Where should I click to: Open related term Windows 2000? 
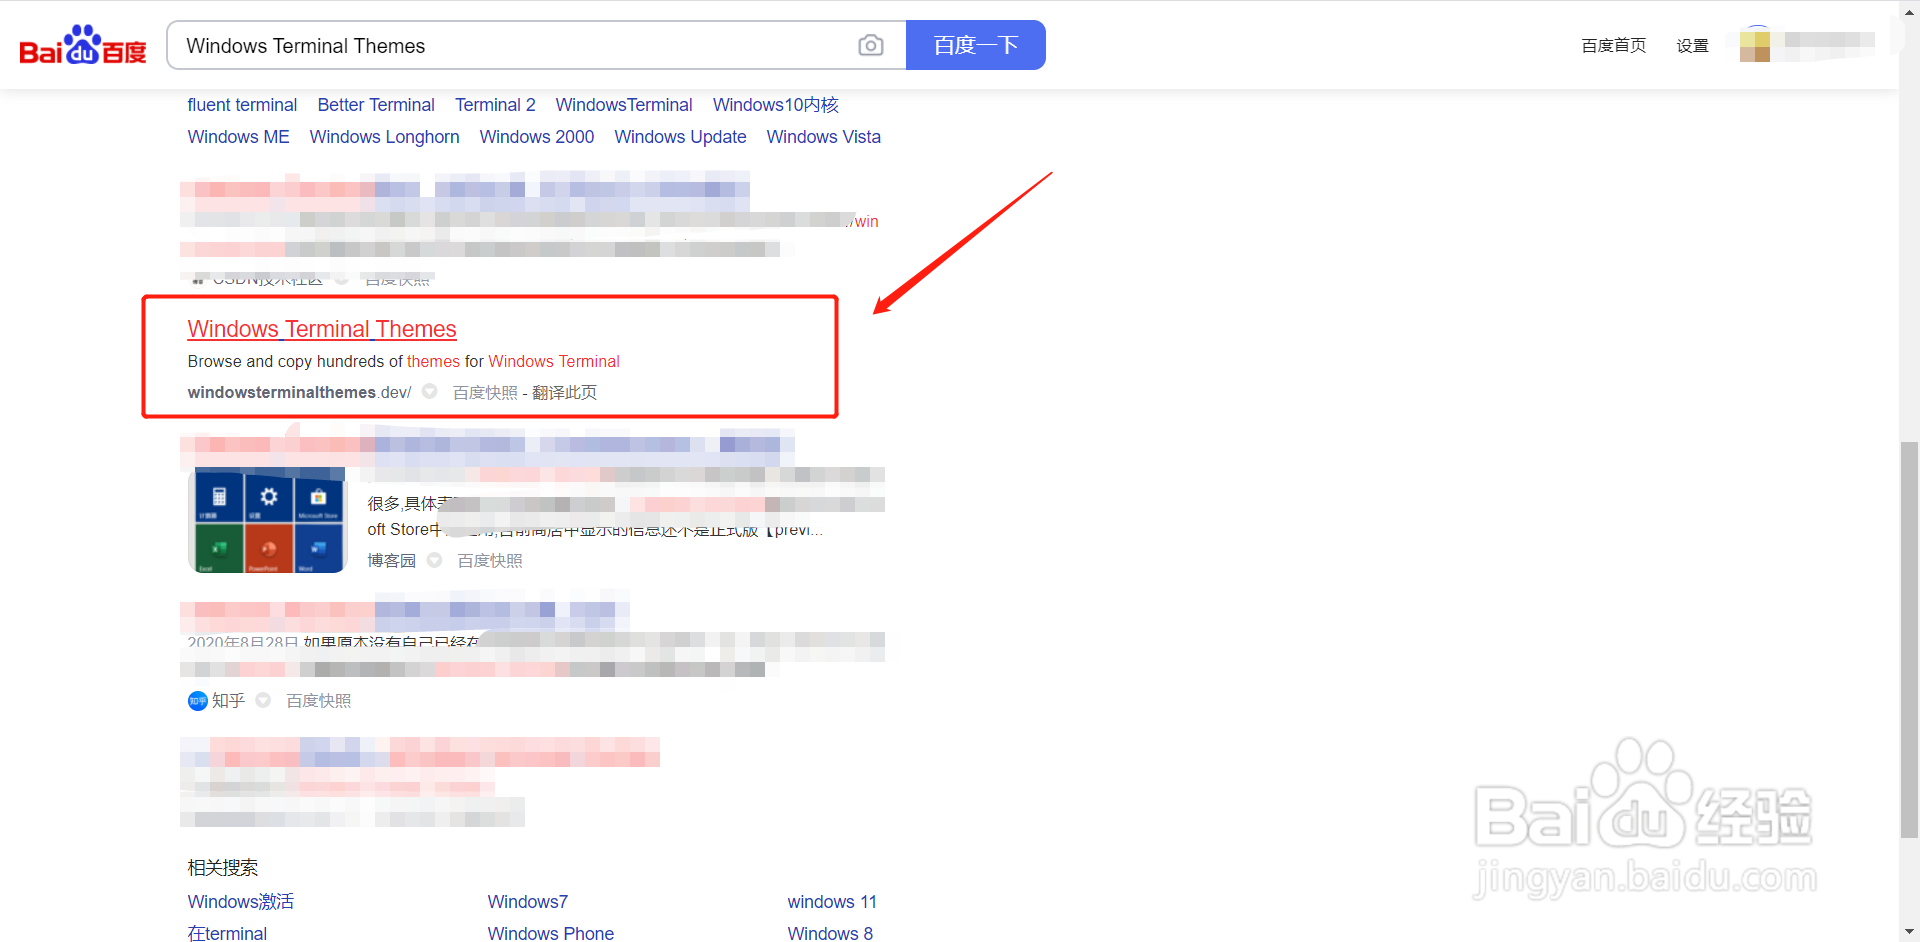(x=537, y=137)
